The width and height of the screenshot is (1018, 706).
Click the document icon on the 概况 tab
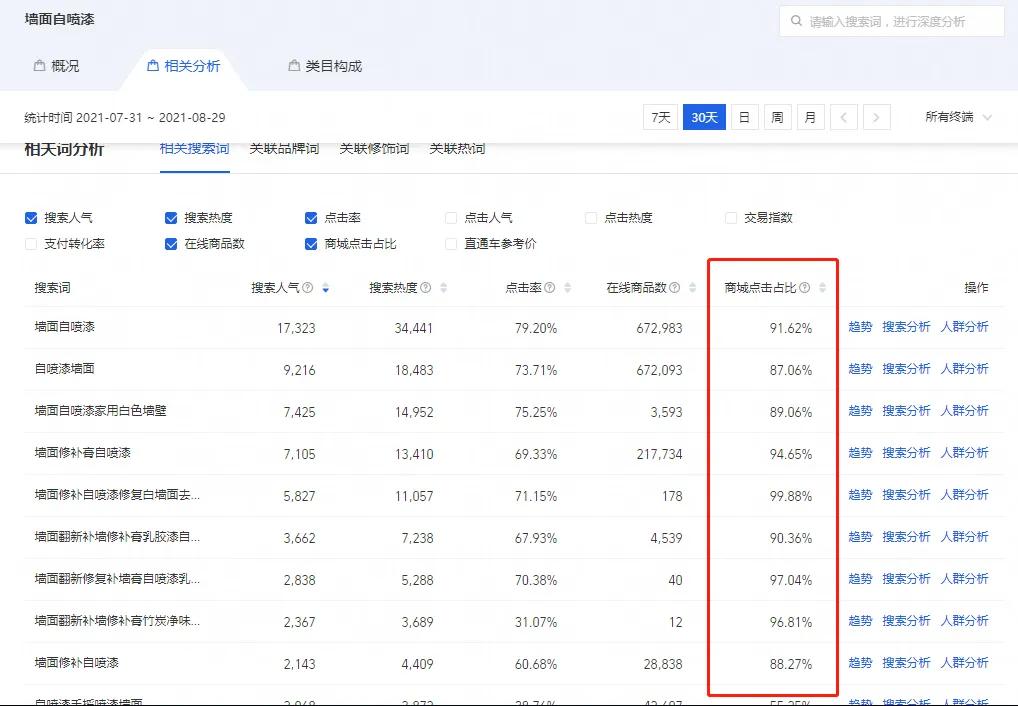click(42, 66)
